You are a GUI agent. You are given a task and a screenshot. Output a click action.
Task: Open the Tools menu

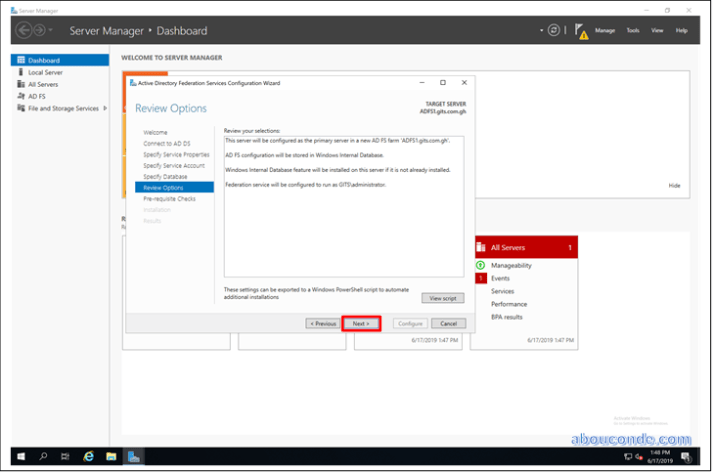pyautogui.click(x=633, y=30)
